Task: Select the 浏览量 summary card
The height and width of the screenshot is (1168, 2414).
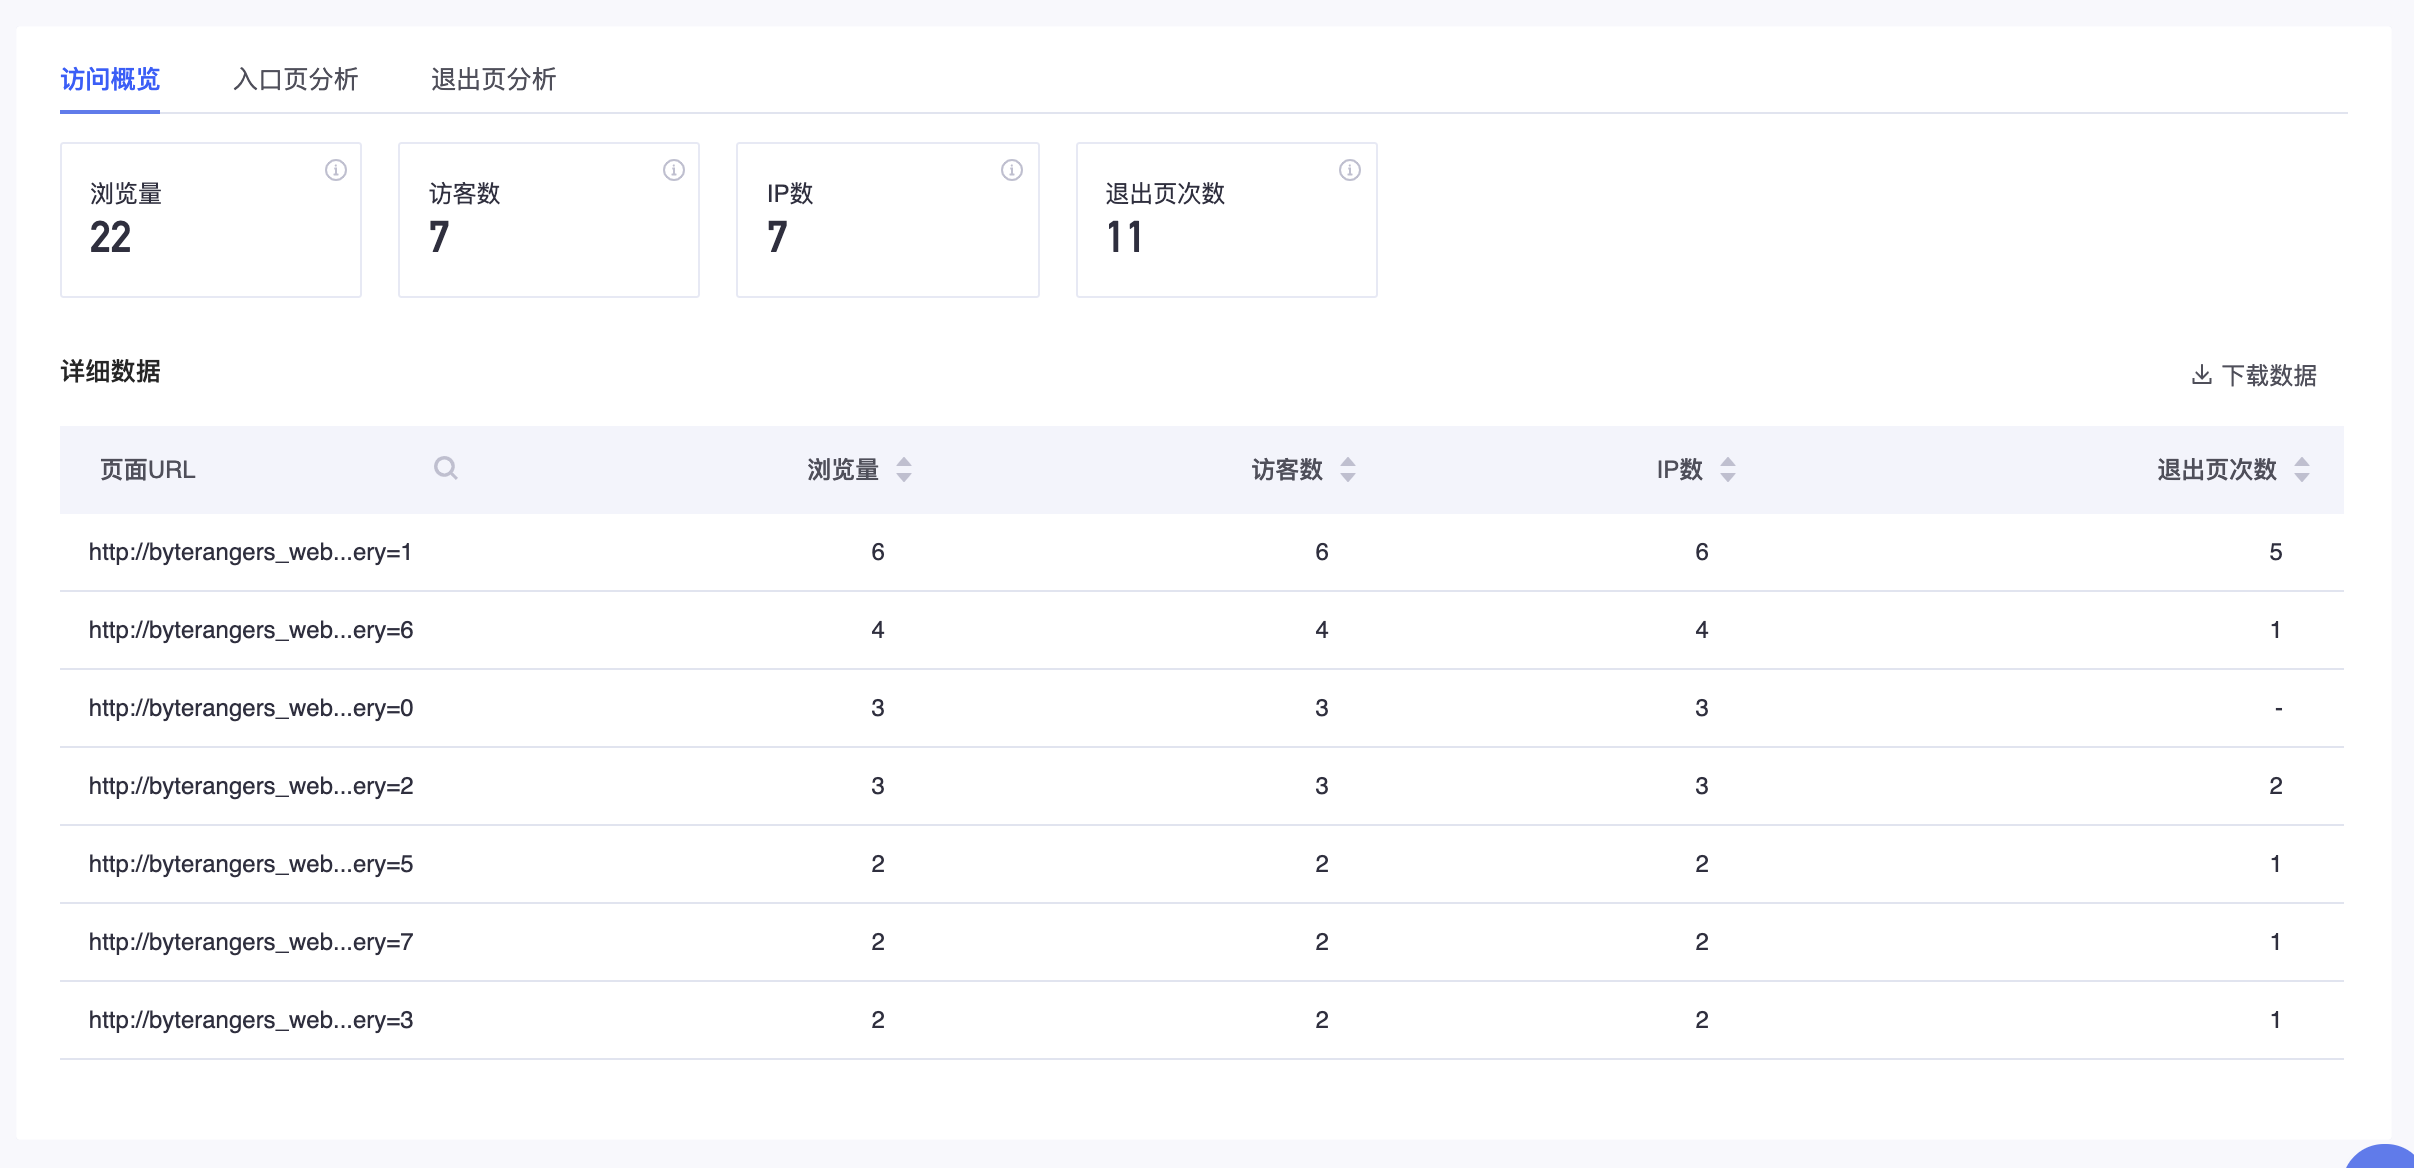Action: tap(211, 220)
